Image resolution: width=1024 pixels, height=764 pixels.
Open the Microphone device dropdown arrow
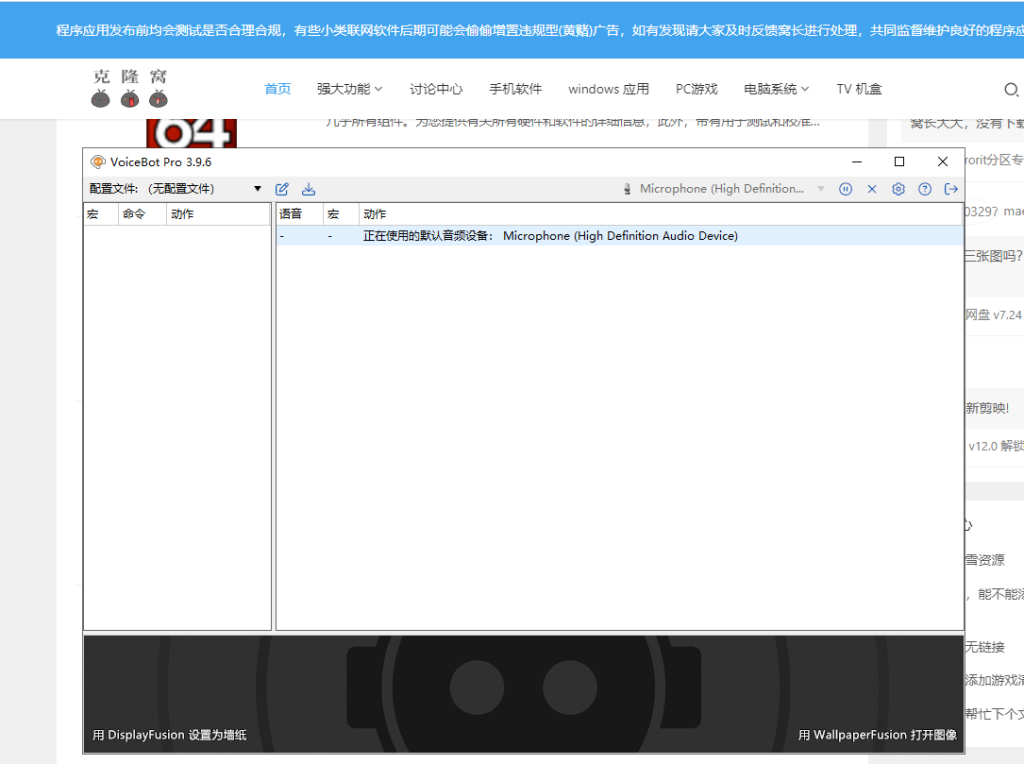pyautogui.click(x=821, y=189)
